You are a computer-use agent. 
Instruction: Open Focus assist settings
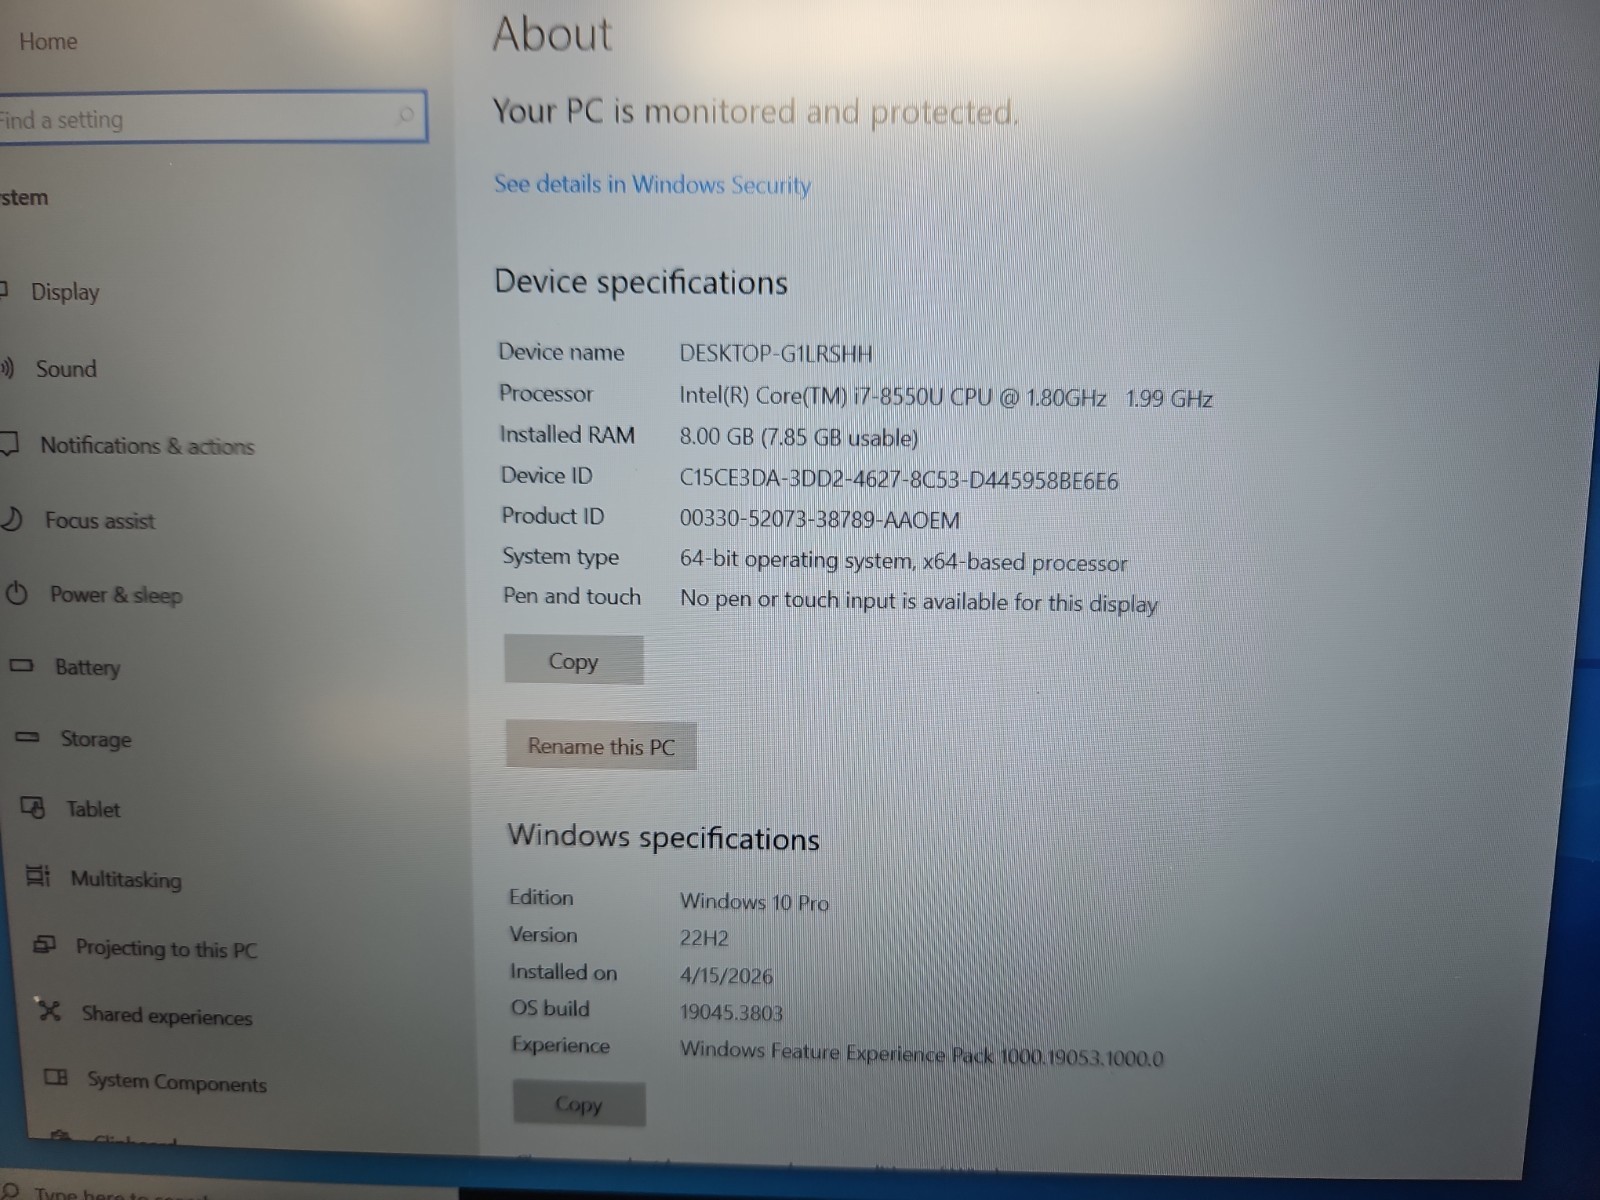coord(100,521)
